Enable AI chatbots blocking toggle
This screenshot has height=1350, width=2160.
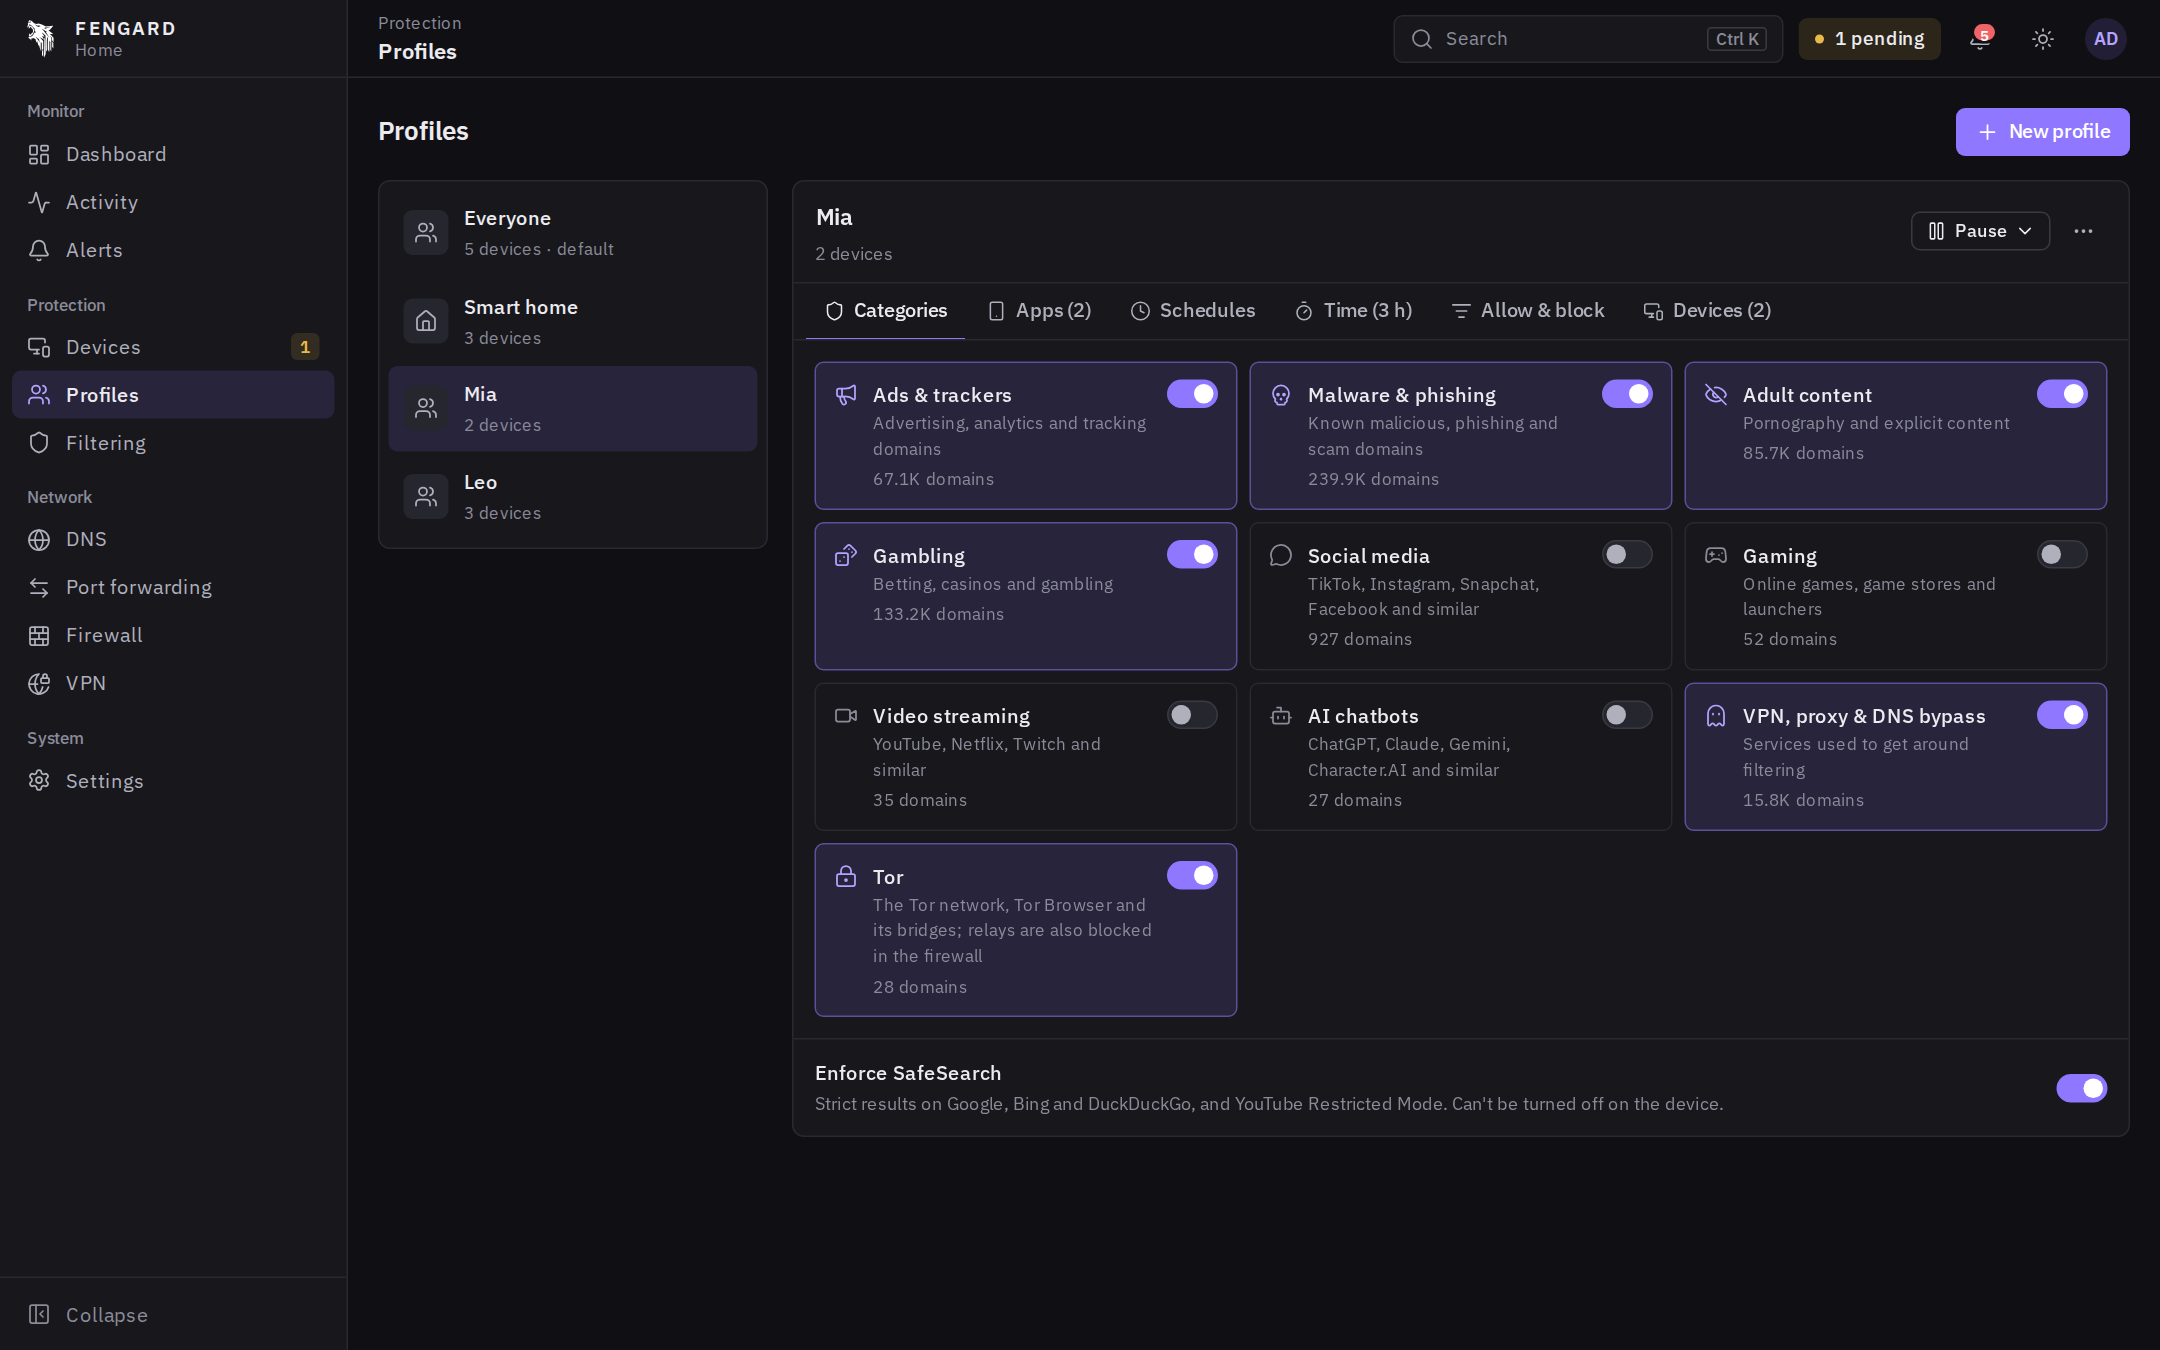pyautogui.click(x=1627, y=715)
